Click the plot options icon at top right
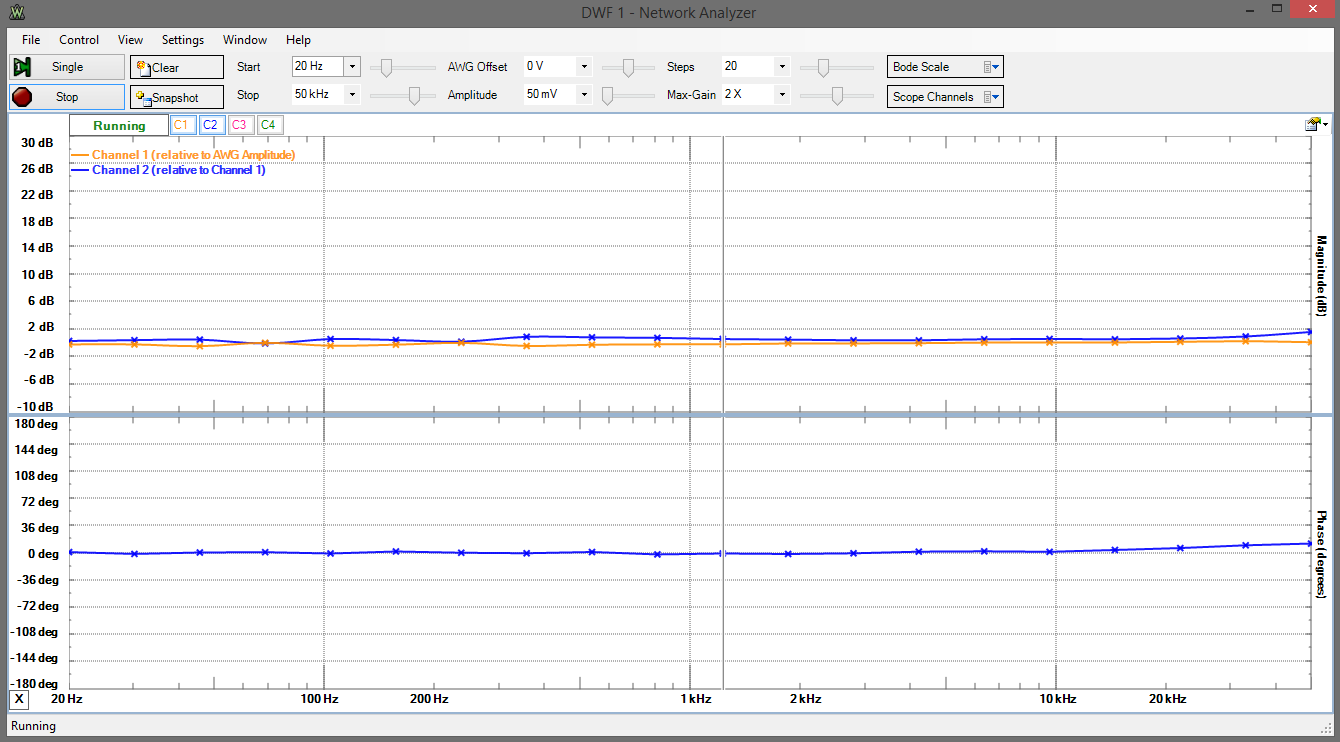 1316,125
